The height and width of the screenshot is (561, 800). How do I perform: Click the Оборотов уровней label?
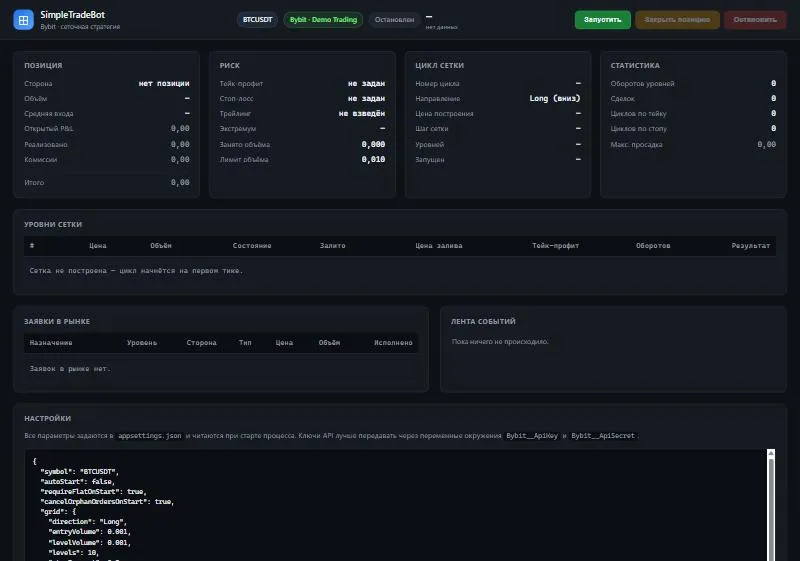point(642,83)
